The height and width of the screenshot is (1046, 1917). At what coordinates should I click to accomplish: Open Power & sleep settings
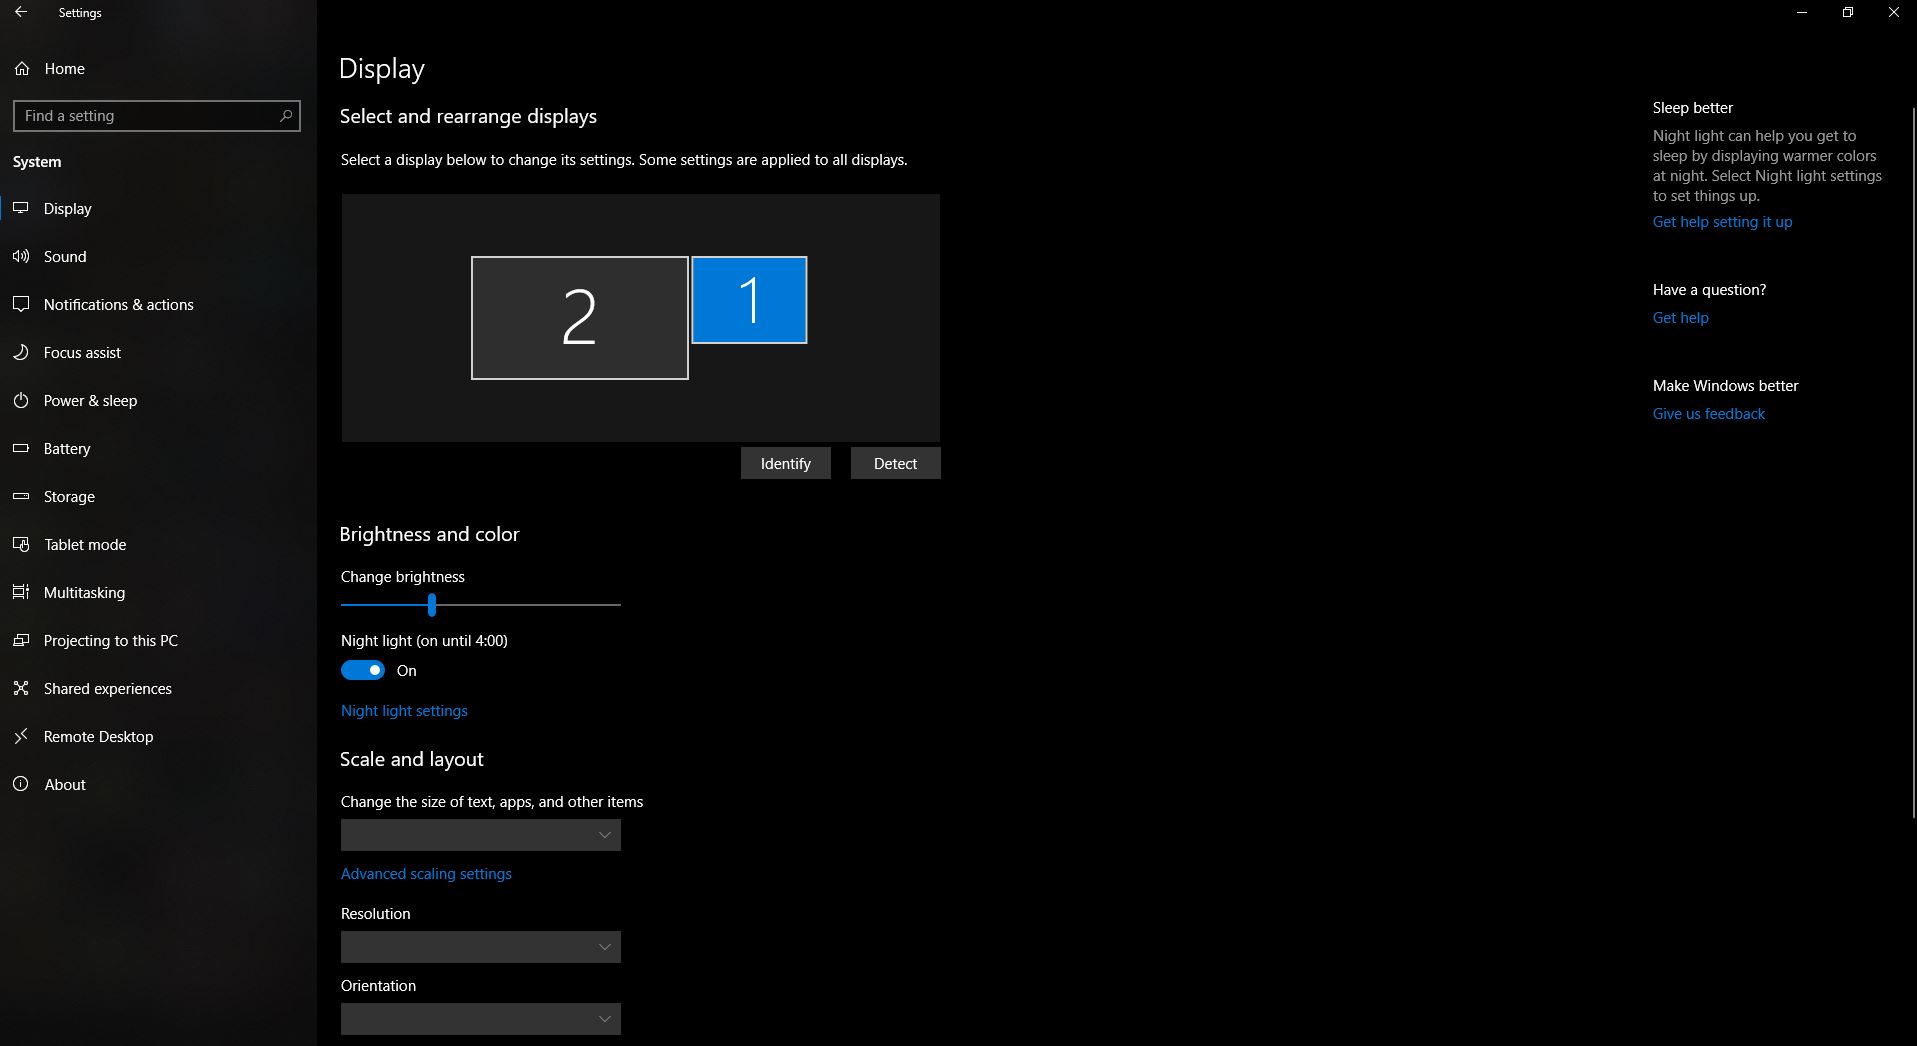tap(158, 400)
